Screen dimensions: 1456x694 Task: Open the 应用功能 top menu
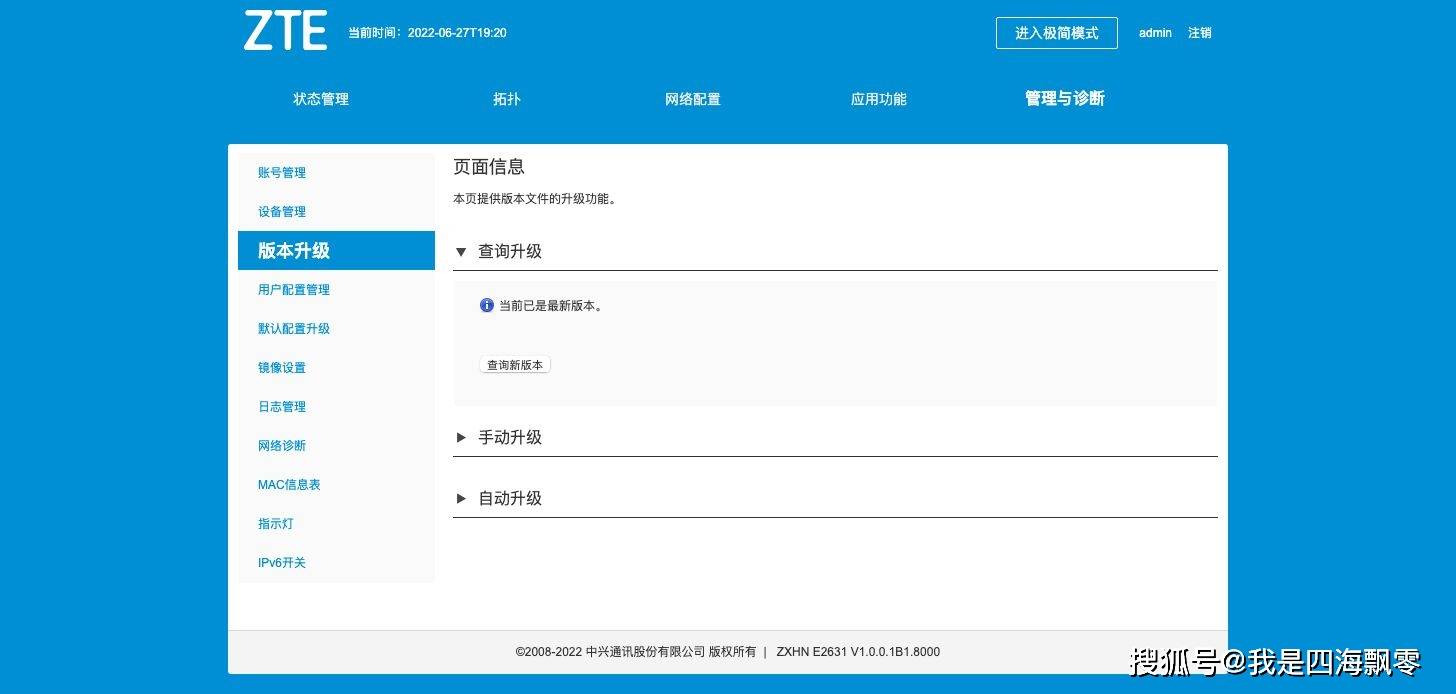coord(879,99)
